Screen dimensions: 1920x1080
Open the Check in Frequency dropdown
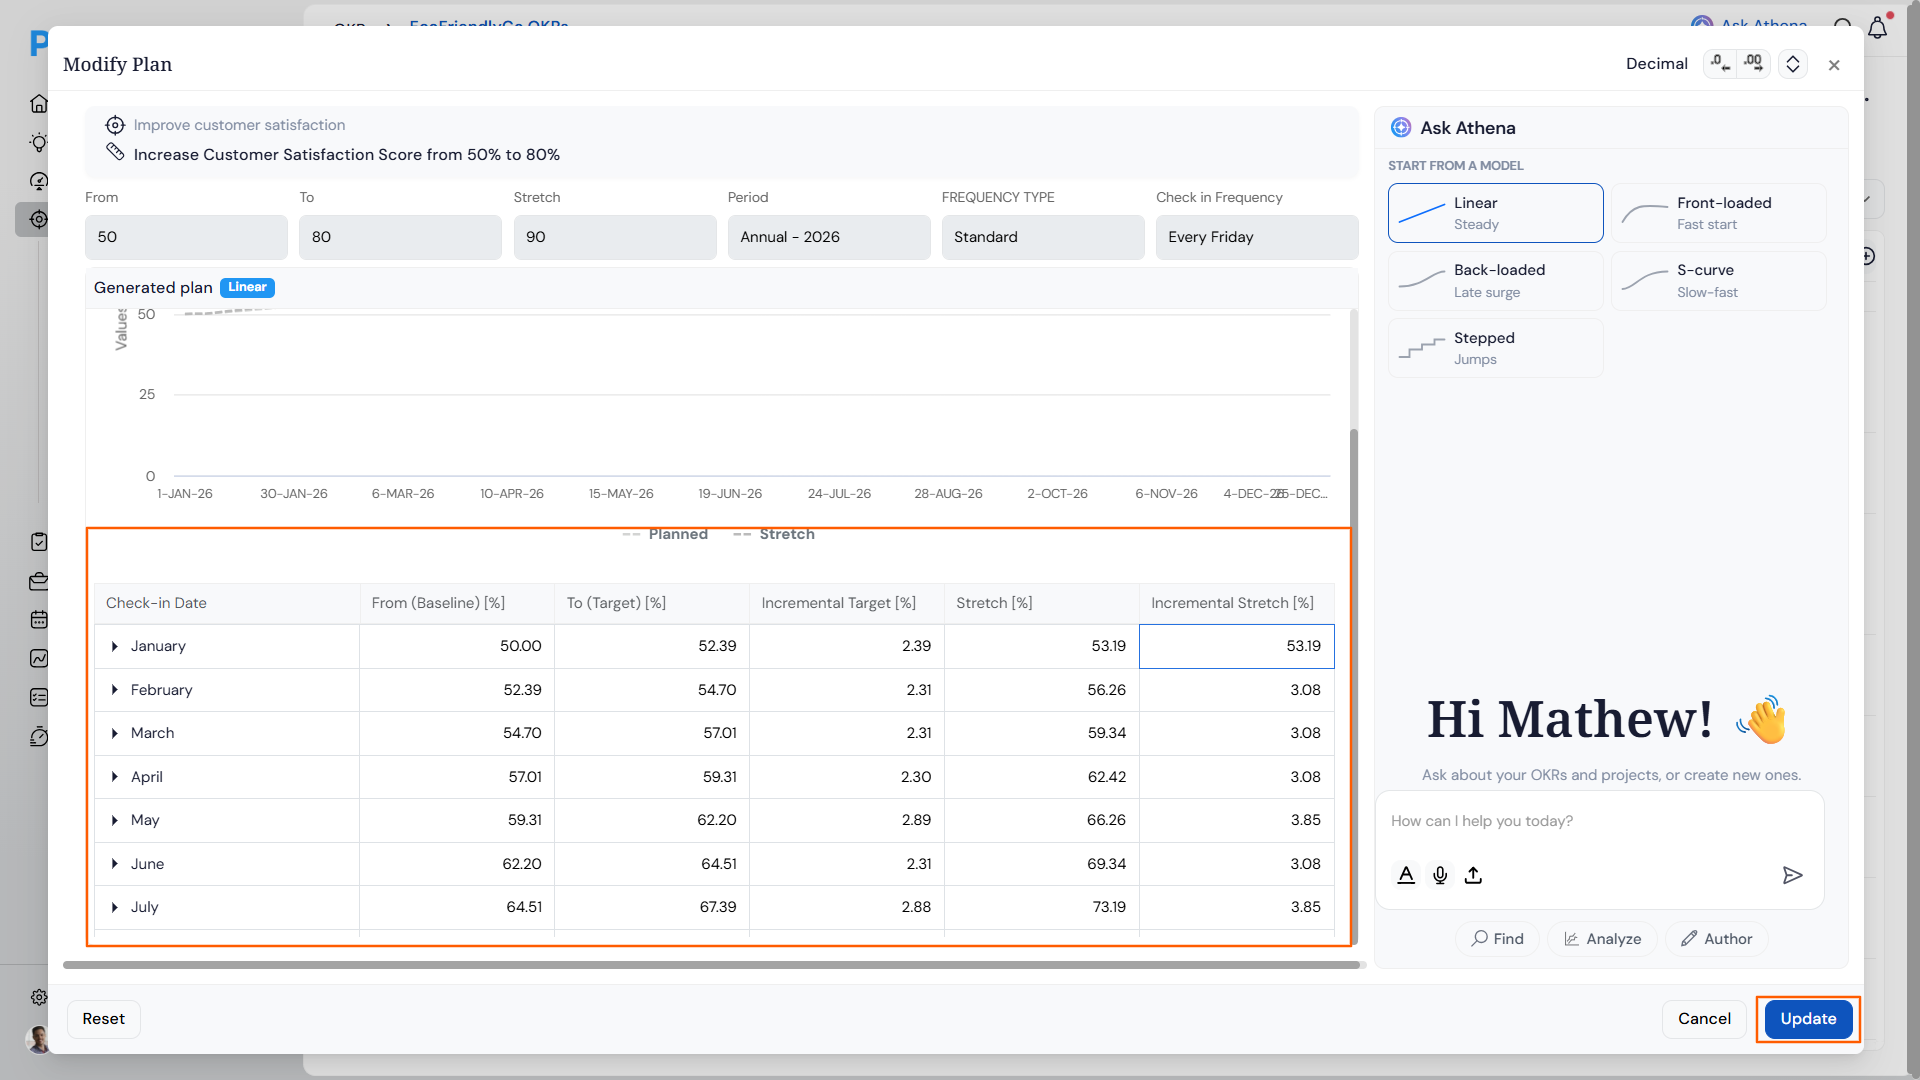[x=1257, y=237]
